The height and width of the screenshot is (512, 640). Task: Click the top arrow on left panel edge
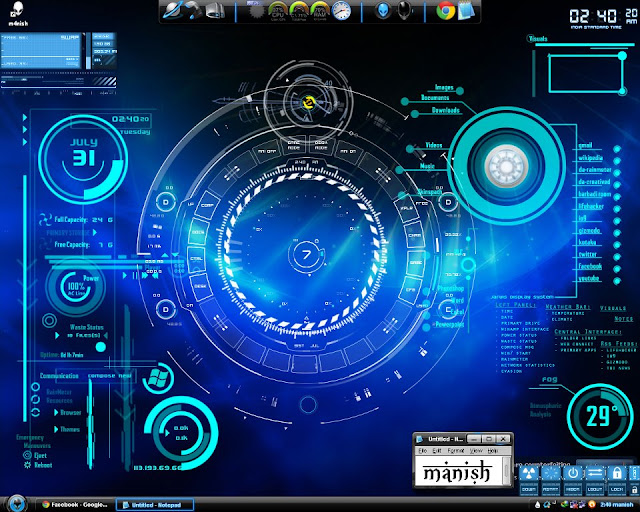click(x=25, y=118)
